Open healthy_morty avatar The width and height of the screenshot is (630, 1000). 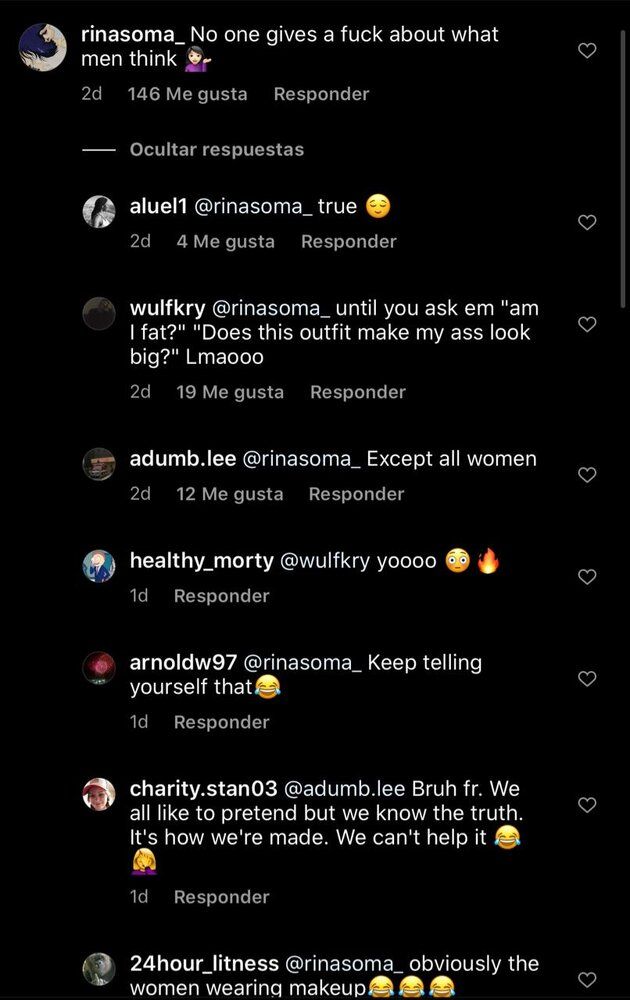click(x=99, y=566)
